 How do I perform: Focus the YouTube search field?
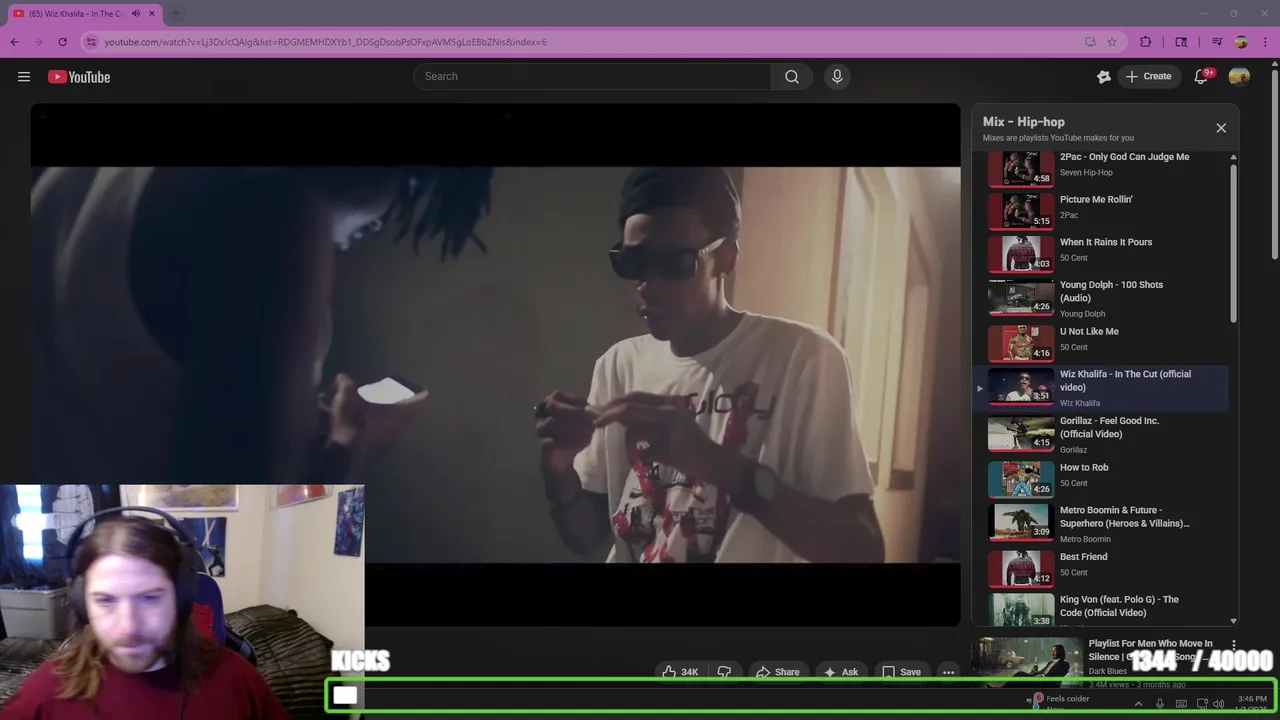point(592,77)
